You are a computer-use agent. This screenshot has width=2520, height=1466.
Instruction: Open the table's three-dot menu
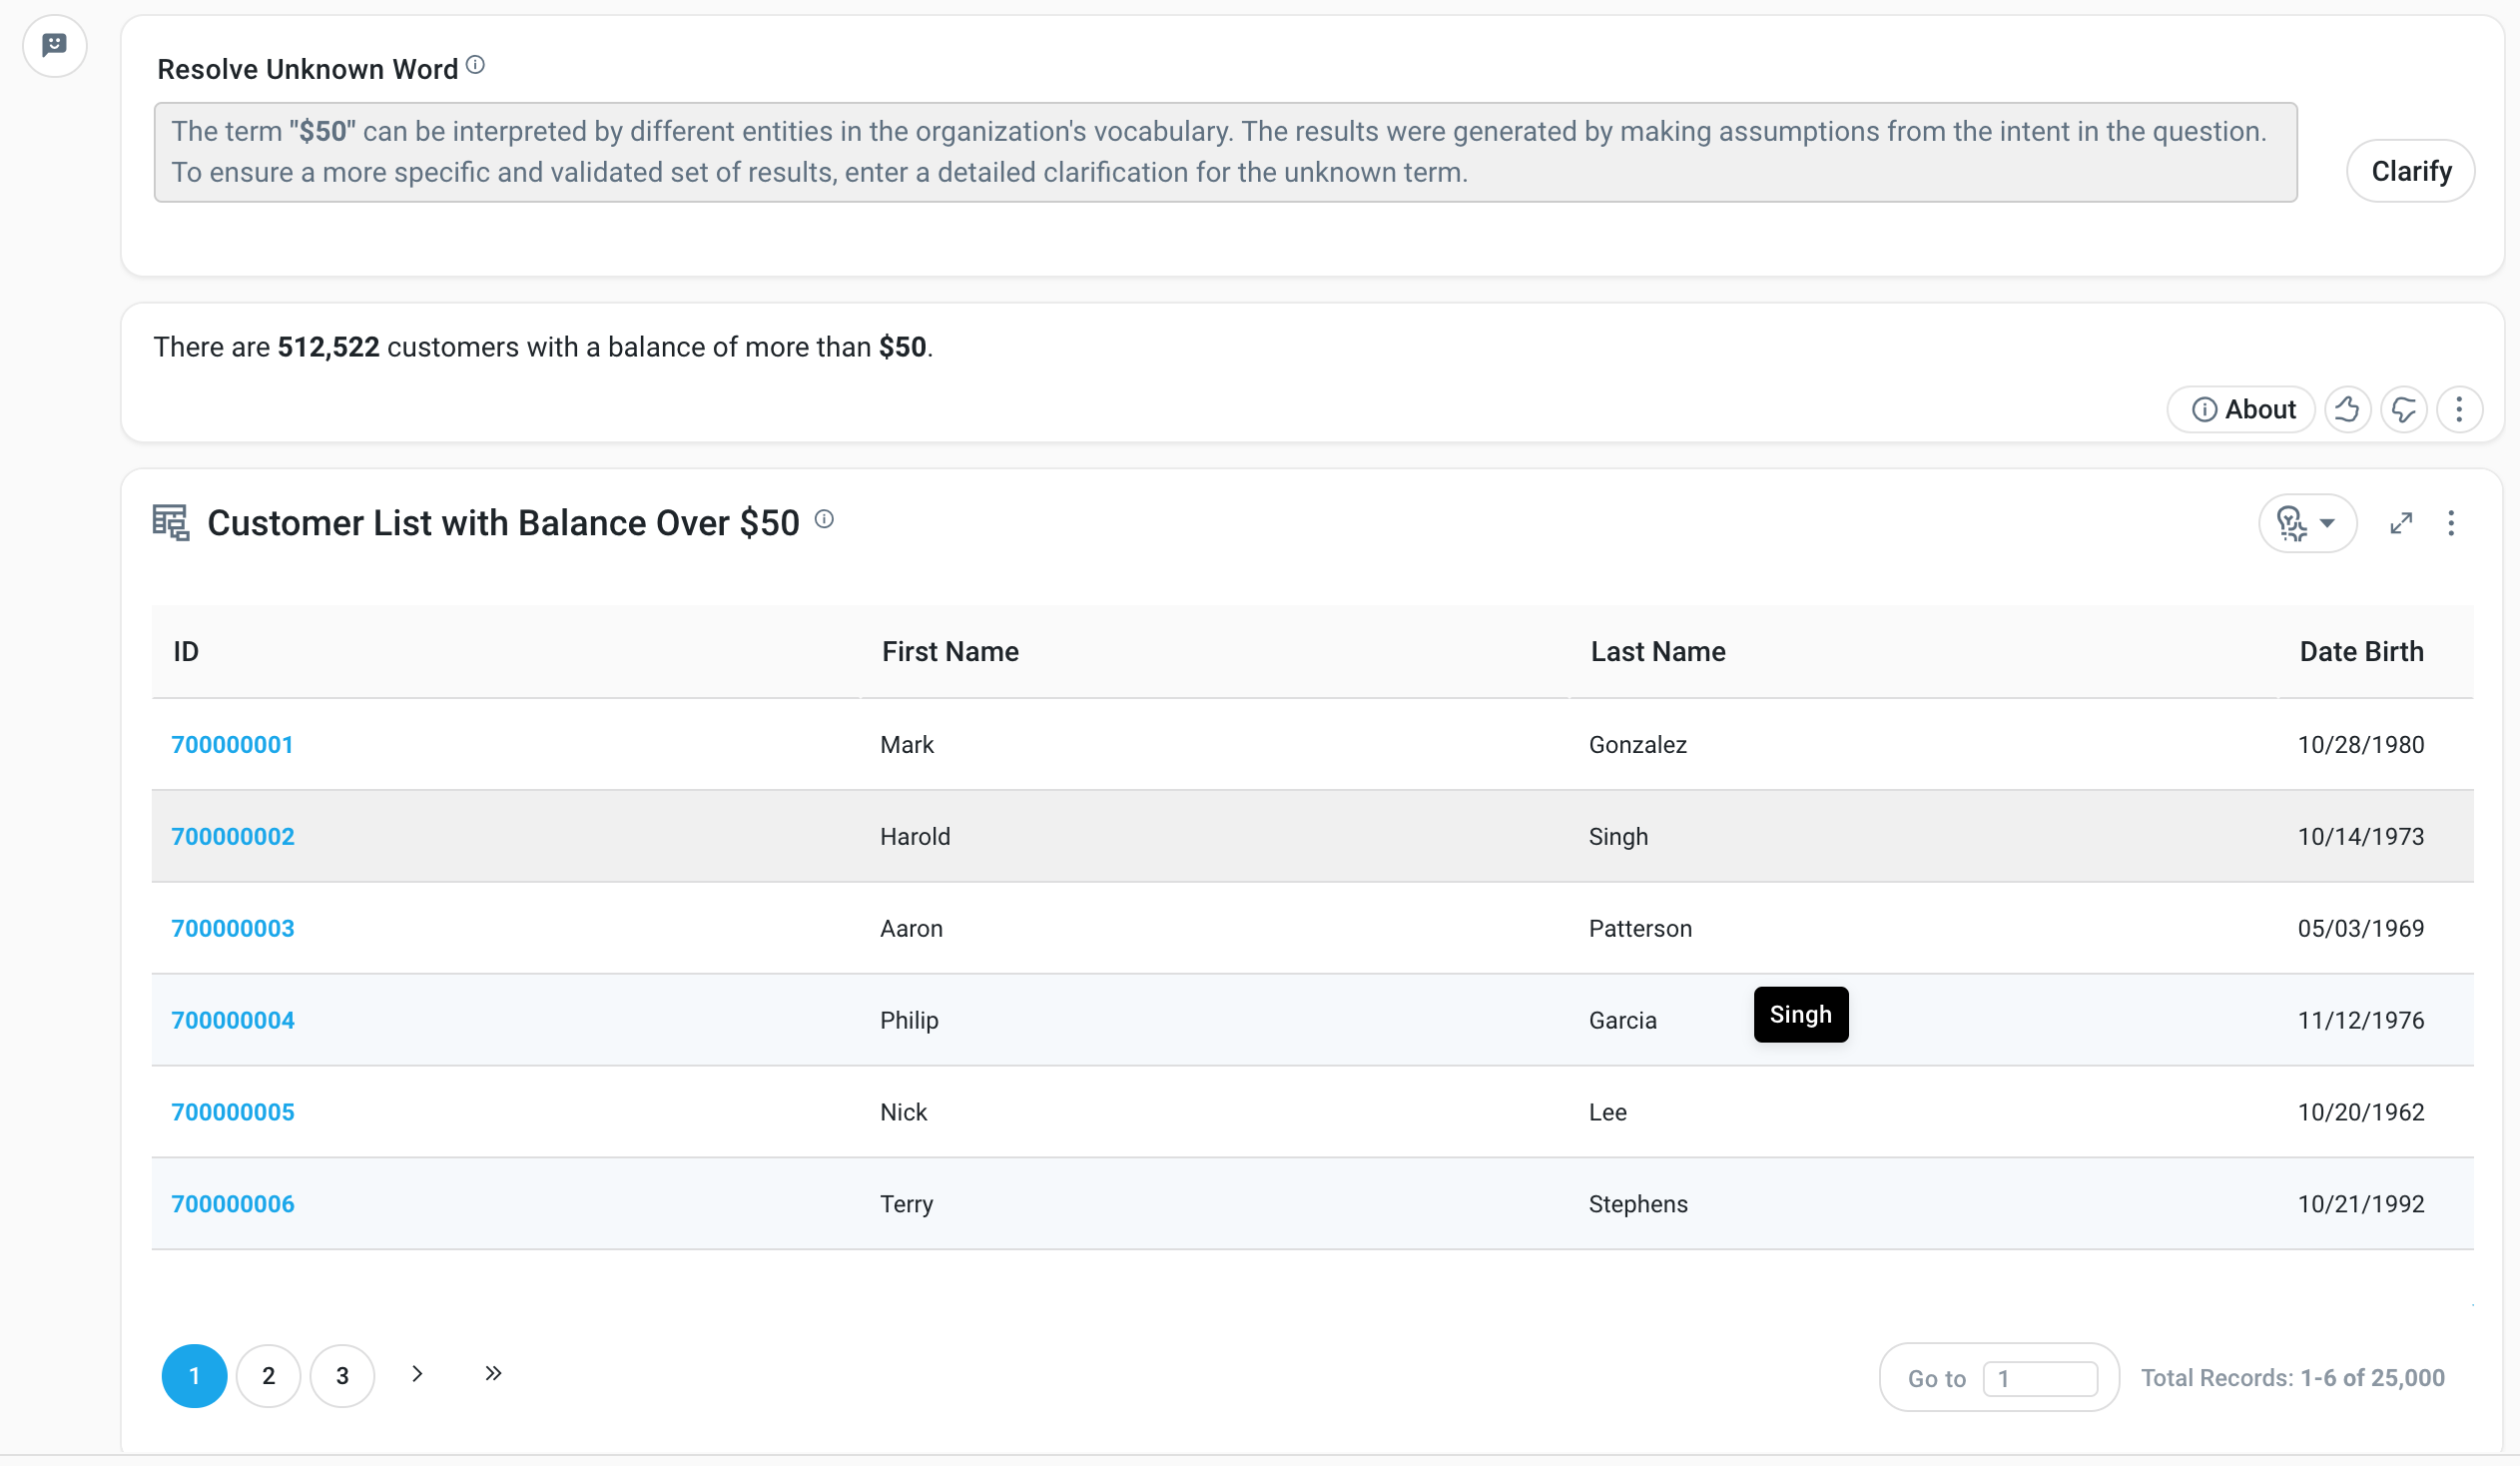tap(2451, 523)
